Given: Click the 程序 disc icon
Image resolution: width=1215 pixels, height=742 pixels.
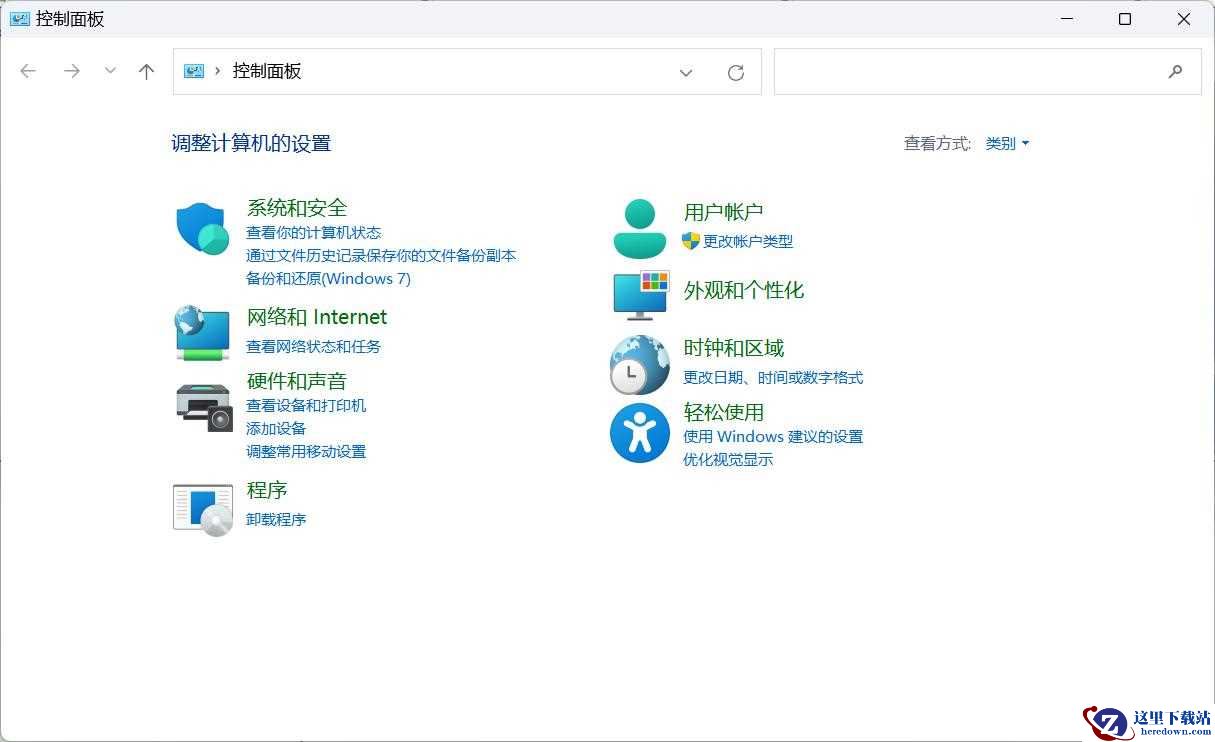Looking at the screenshot, I should coord(203,509).
